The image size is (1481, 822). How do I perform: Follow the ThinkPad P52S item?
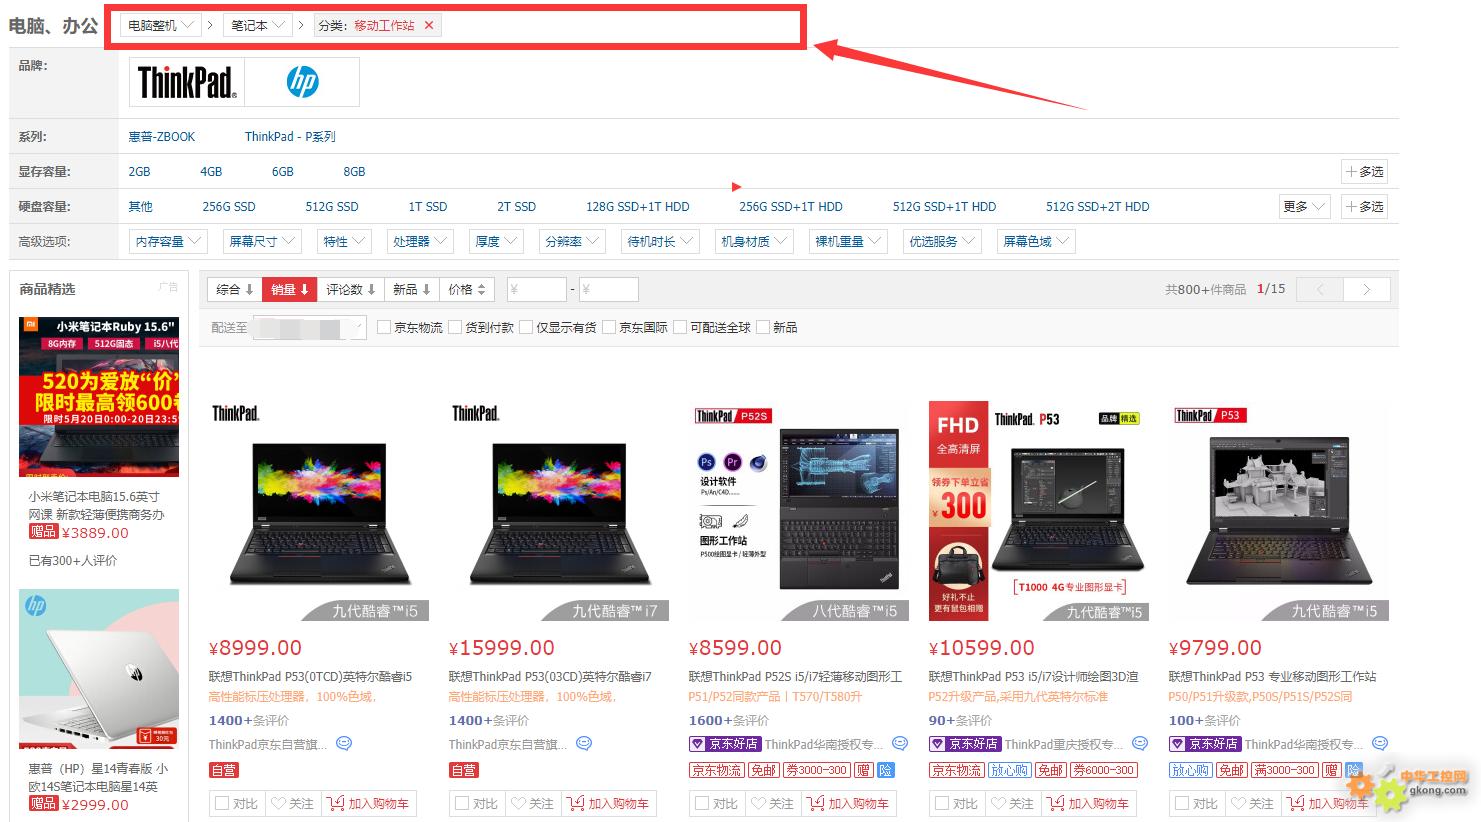[x=772, y=804]
